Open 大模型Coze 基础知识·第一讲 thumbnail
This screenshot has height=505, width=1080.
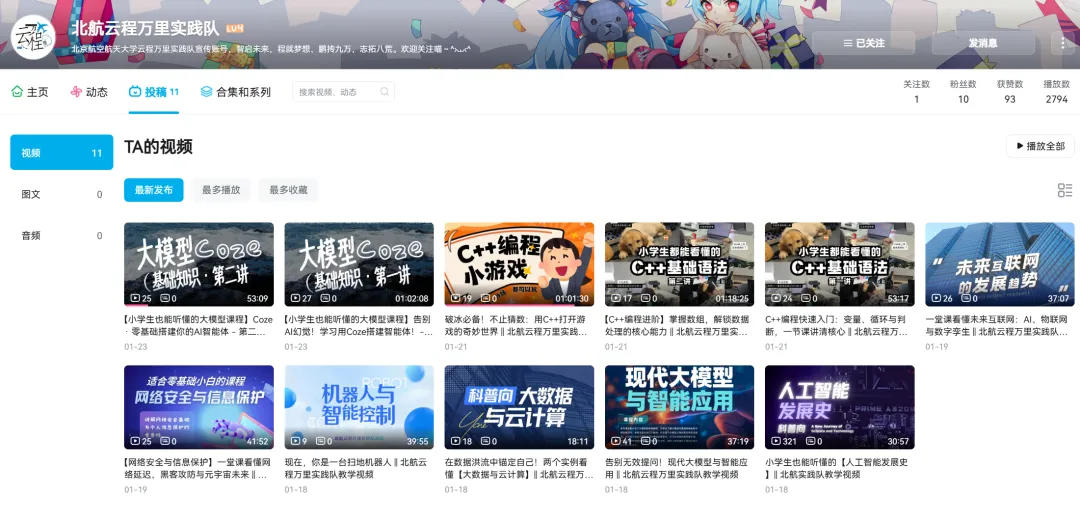(x=359, y=264)
